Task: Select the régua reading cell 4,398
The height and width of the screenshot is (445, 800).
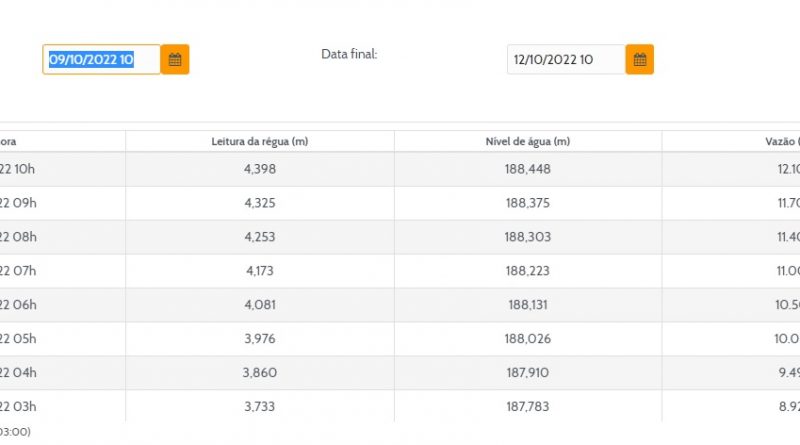Action: click(x=260, y=169)
